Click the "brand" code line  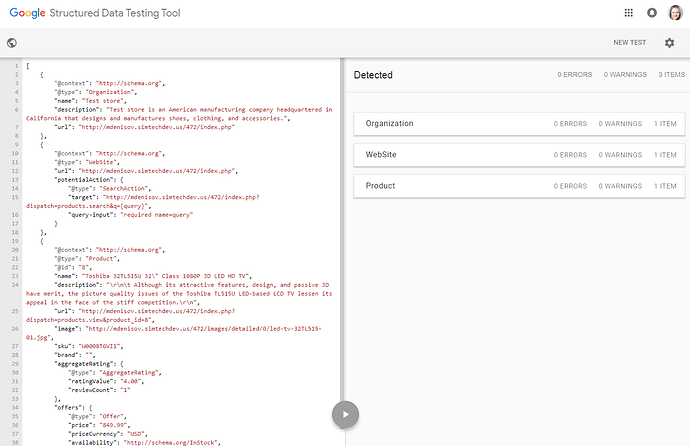(x=75, y=355)
